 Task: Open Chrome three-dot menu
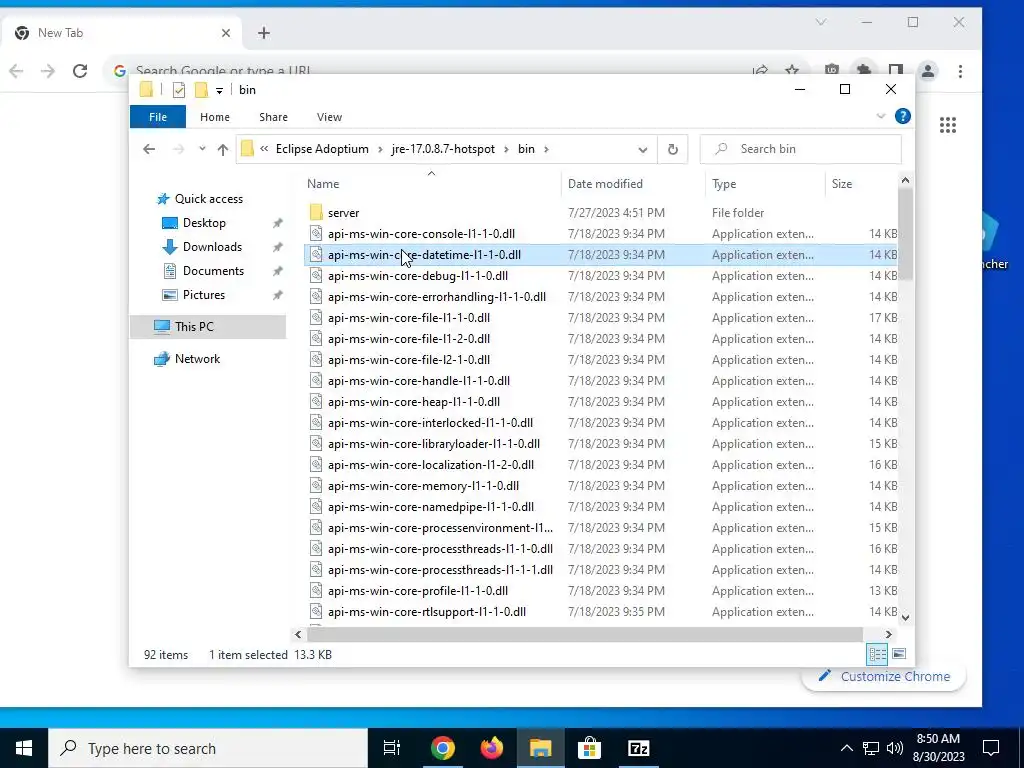960,71
